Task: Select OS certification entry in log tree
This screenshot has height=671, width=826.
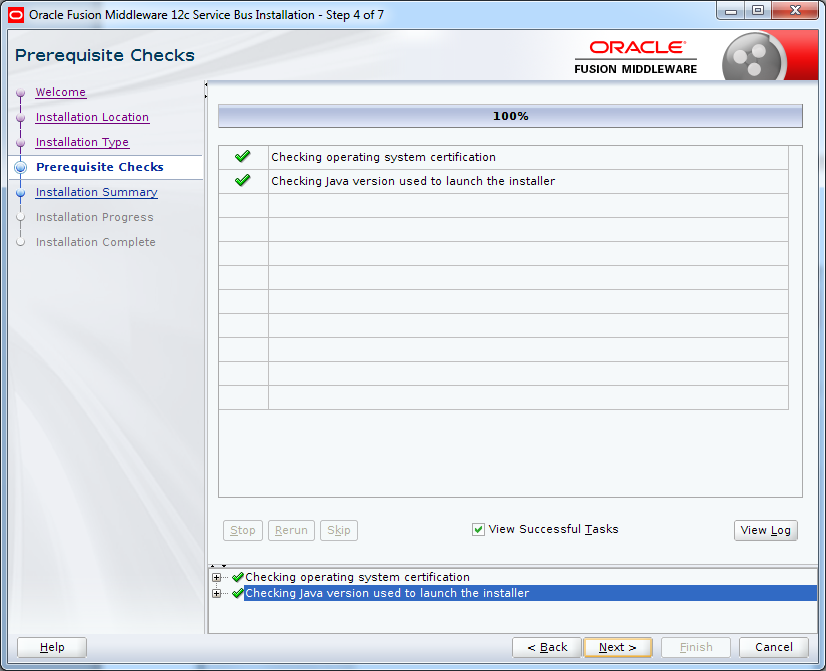Action: click(357, 577)
